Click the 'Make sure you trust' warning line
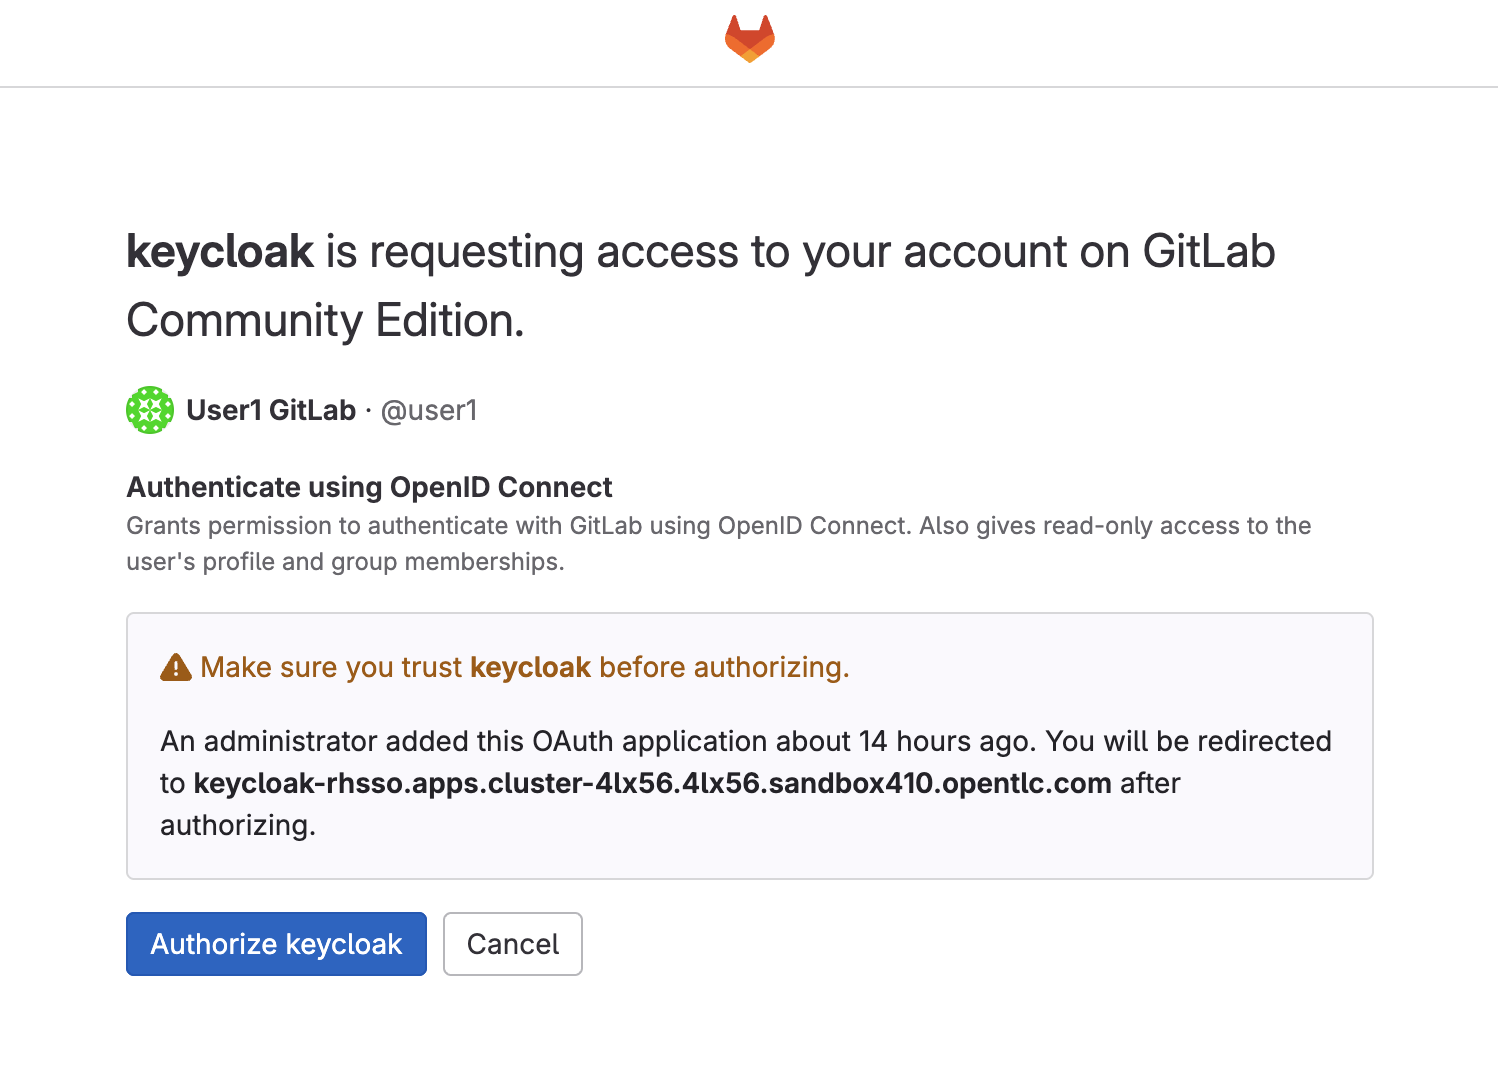Viewport: 1498px width, 1076px height. (x=505, y=667)
